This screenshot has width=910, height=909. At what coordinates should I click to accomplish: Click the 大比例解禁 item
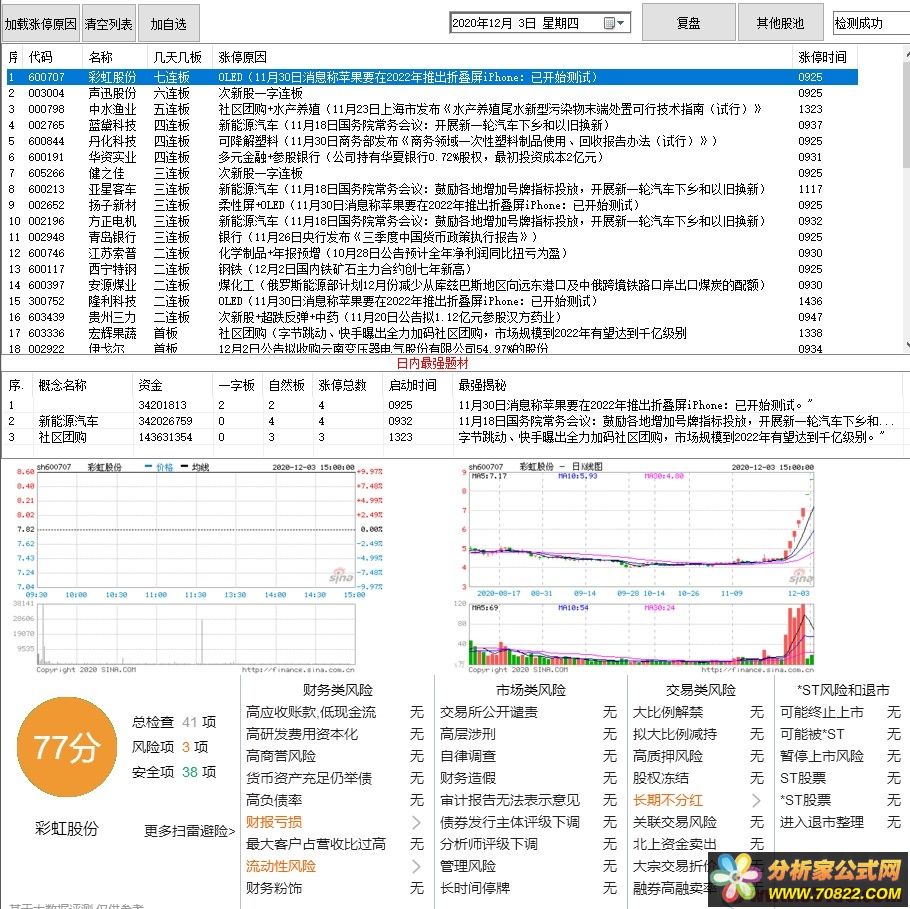(x=668, y=712)
